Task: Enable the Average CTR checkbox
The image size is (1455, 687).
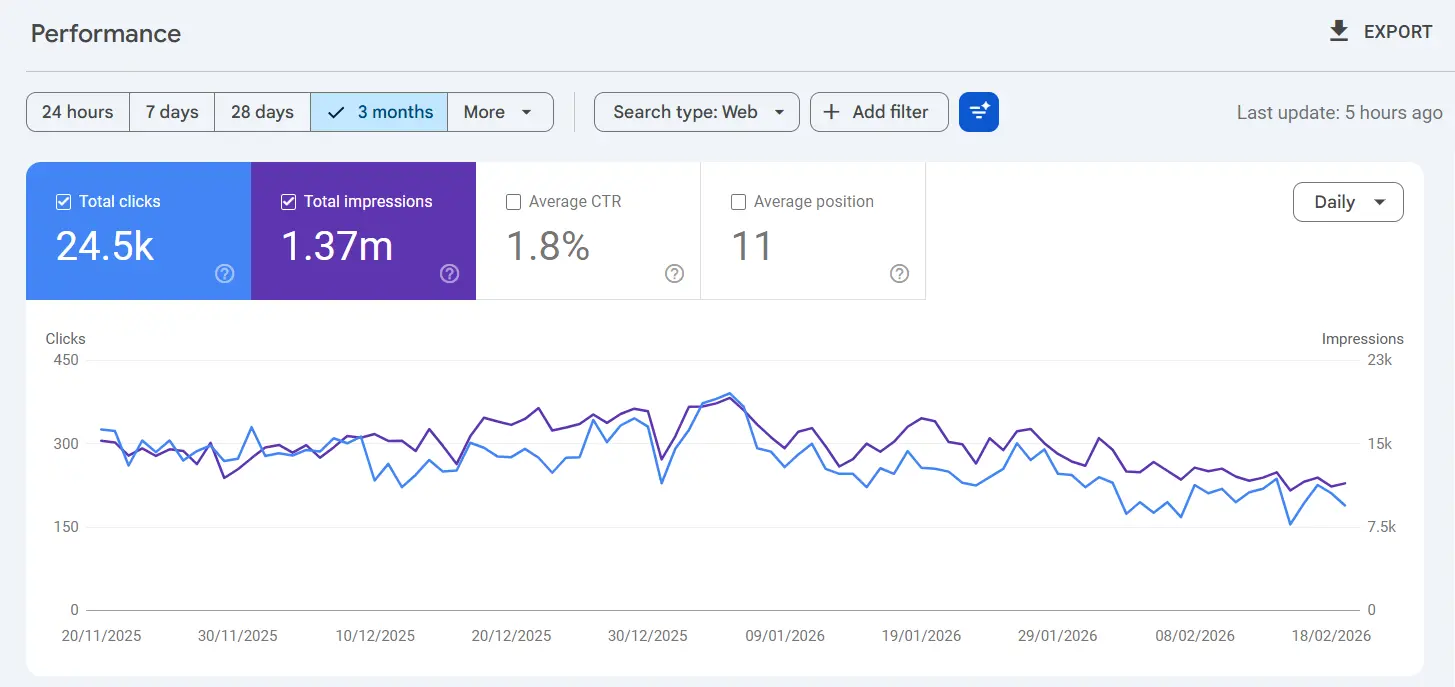Action: tap(513, 201)
